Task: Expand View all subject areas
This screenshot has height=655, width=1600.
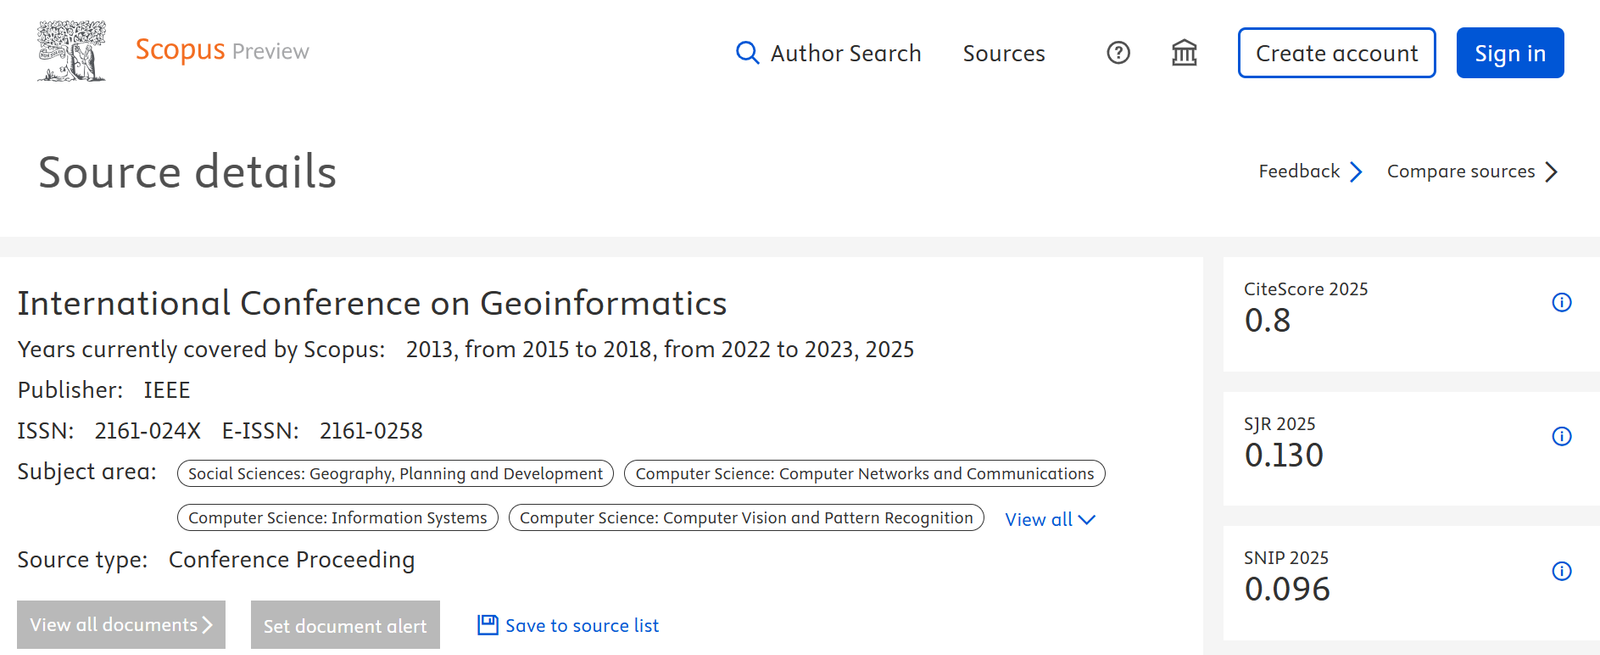Action: point(1050,519)
